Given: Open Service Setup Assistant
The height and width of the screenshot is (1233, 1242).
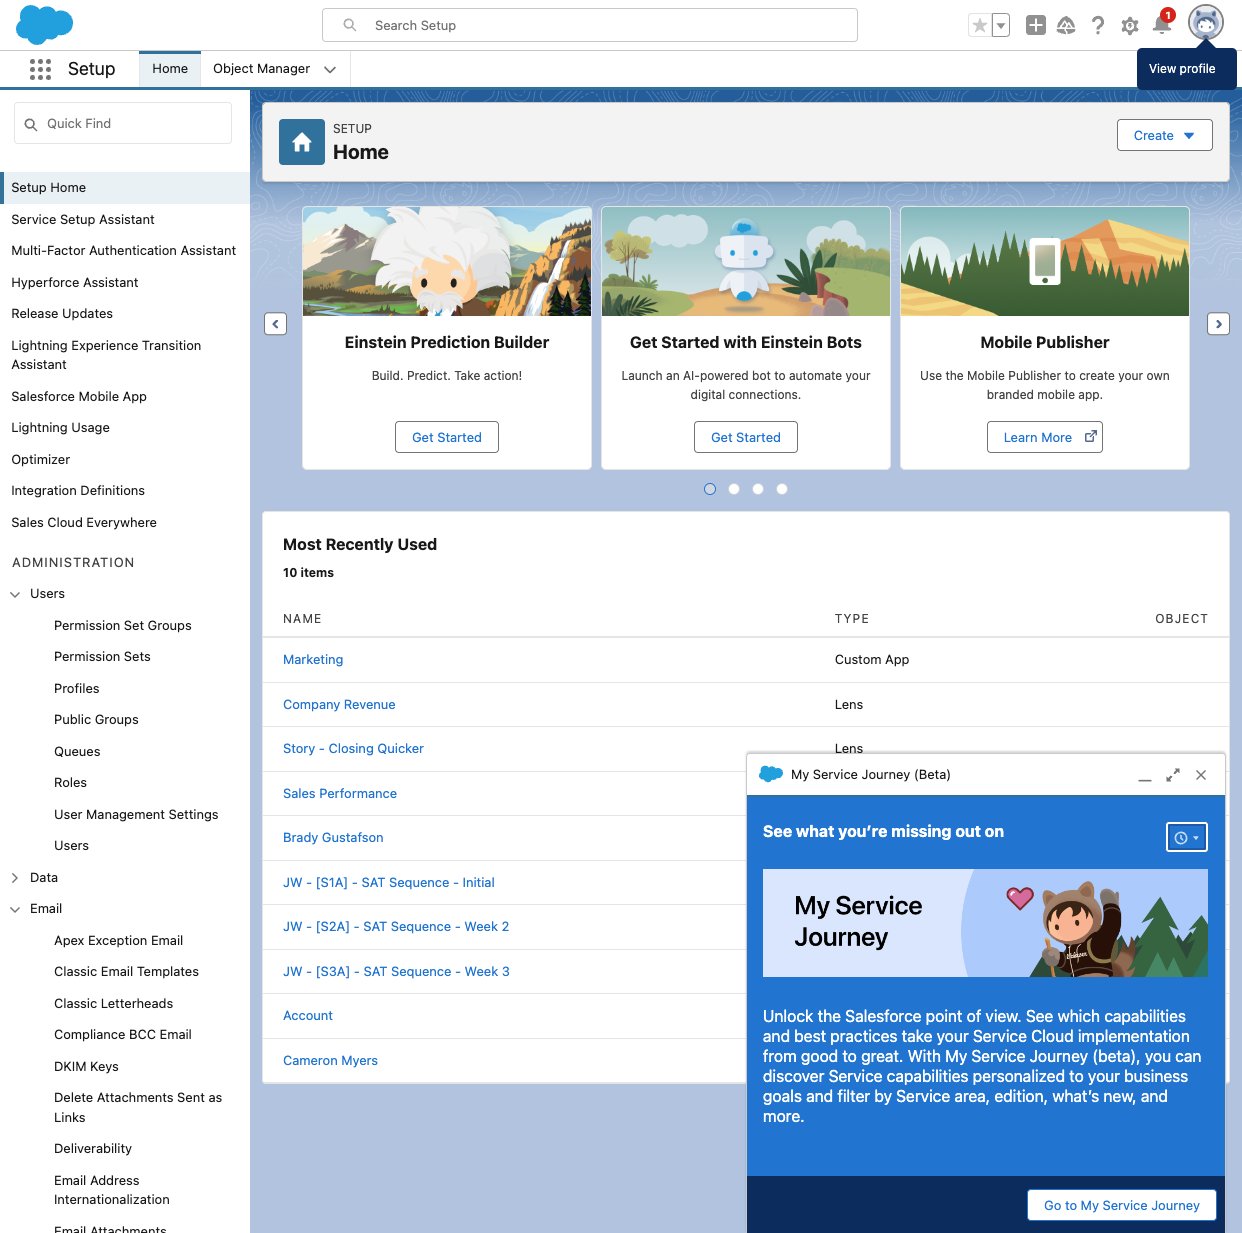Looking at the screenshot, I should tap(83, 220).
